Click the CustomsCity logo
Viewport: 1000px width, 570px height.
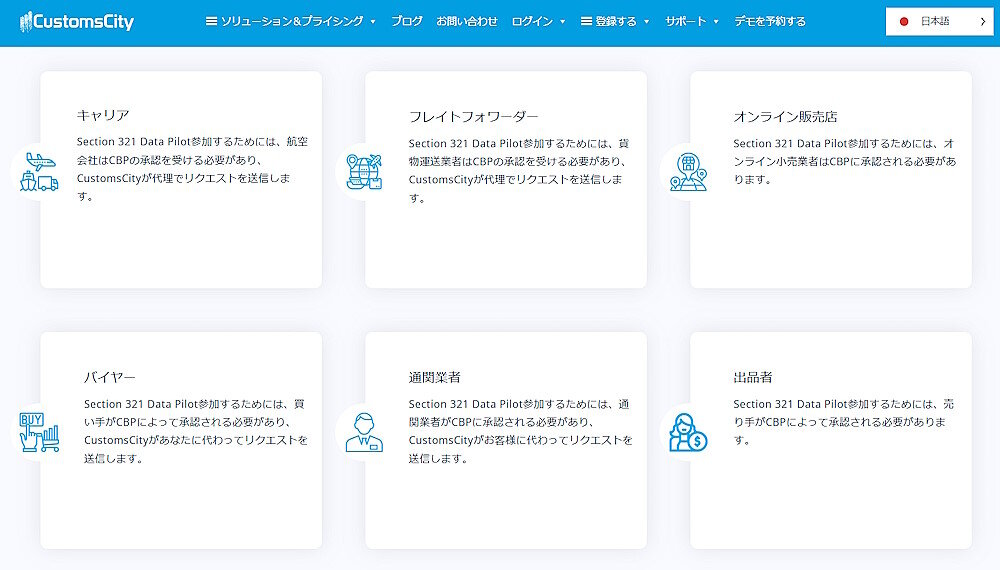click(77, 21)
